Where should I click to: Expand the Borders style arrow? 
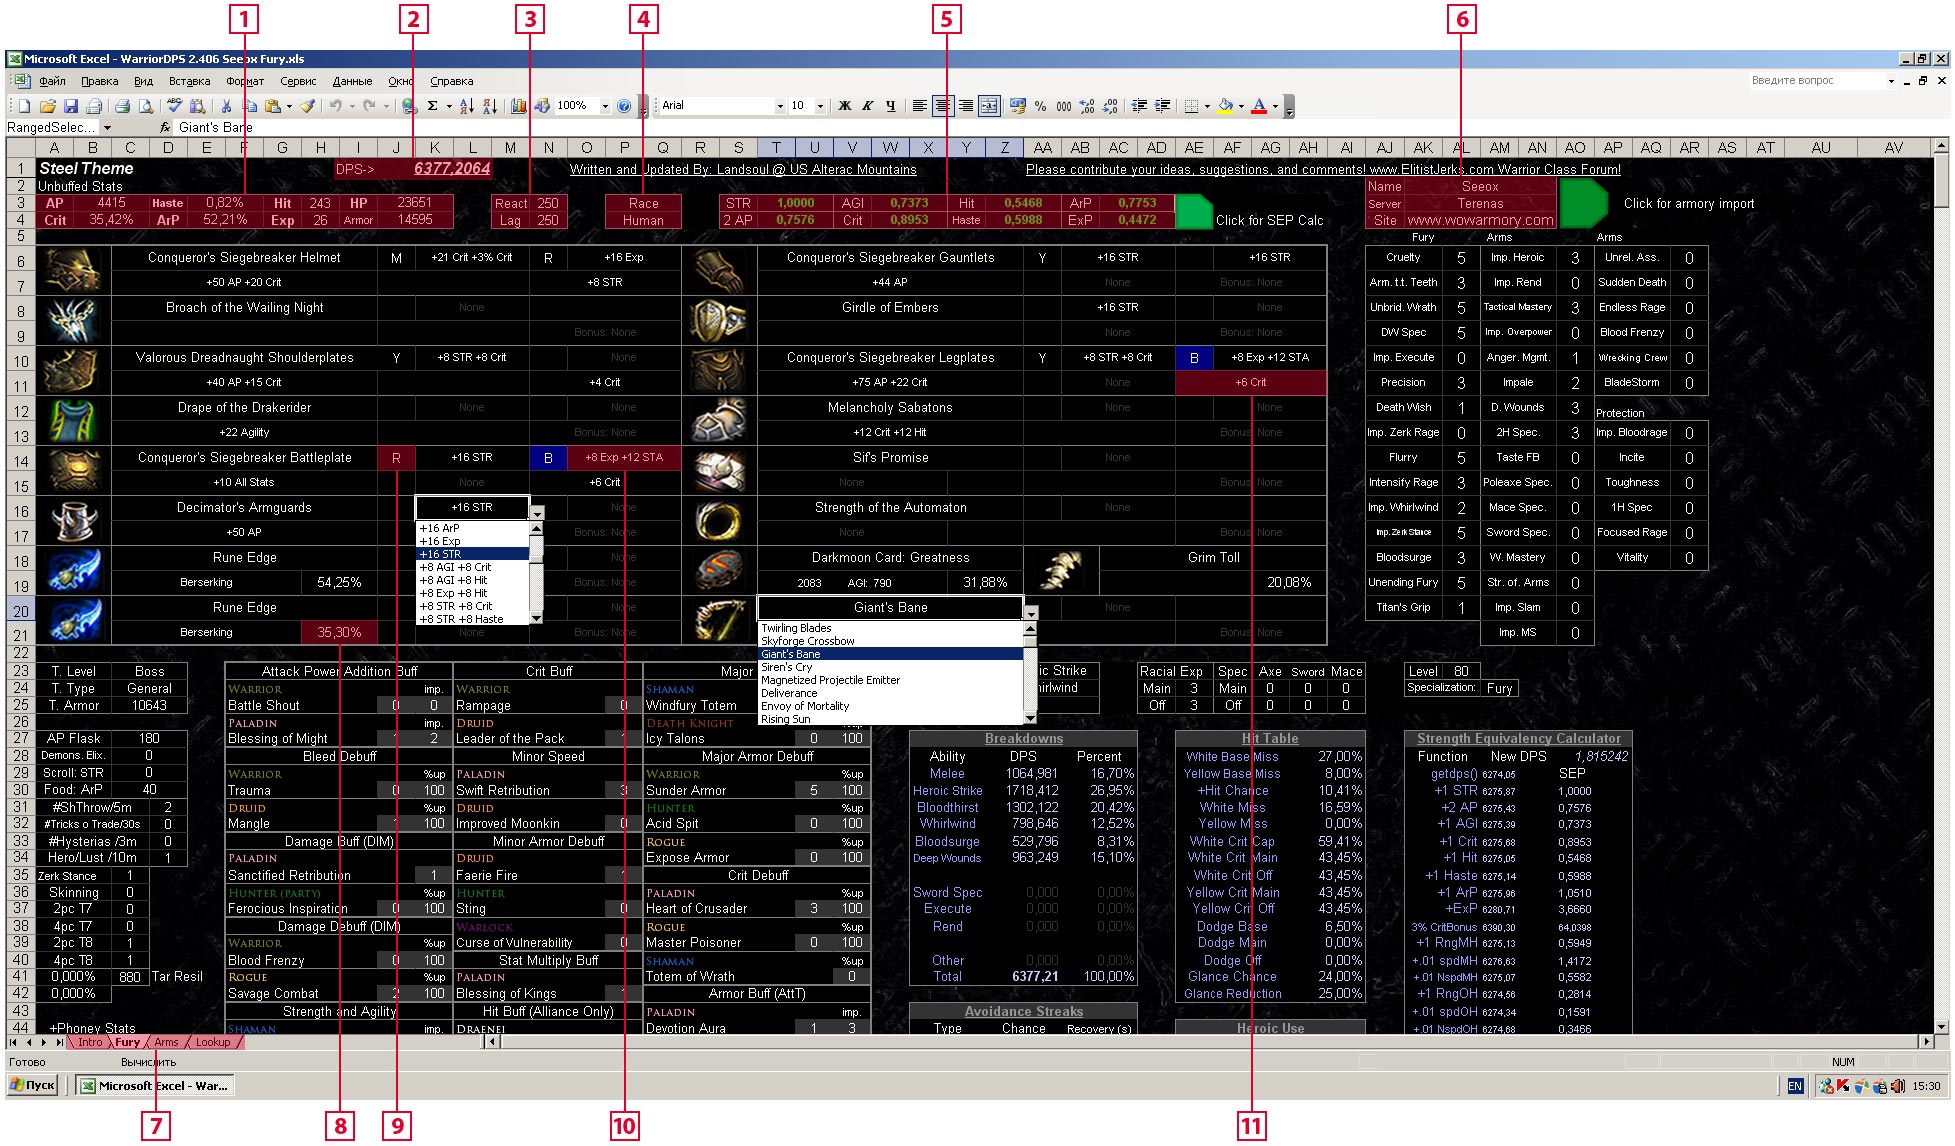1207,106
